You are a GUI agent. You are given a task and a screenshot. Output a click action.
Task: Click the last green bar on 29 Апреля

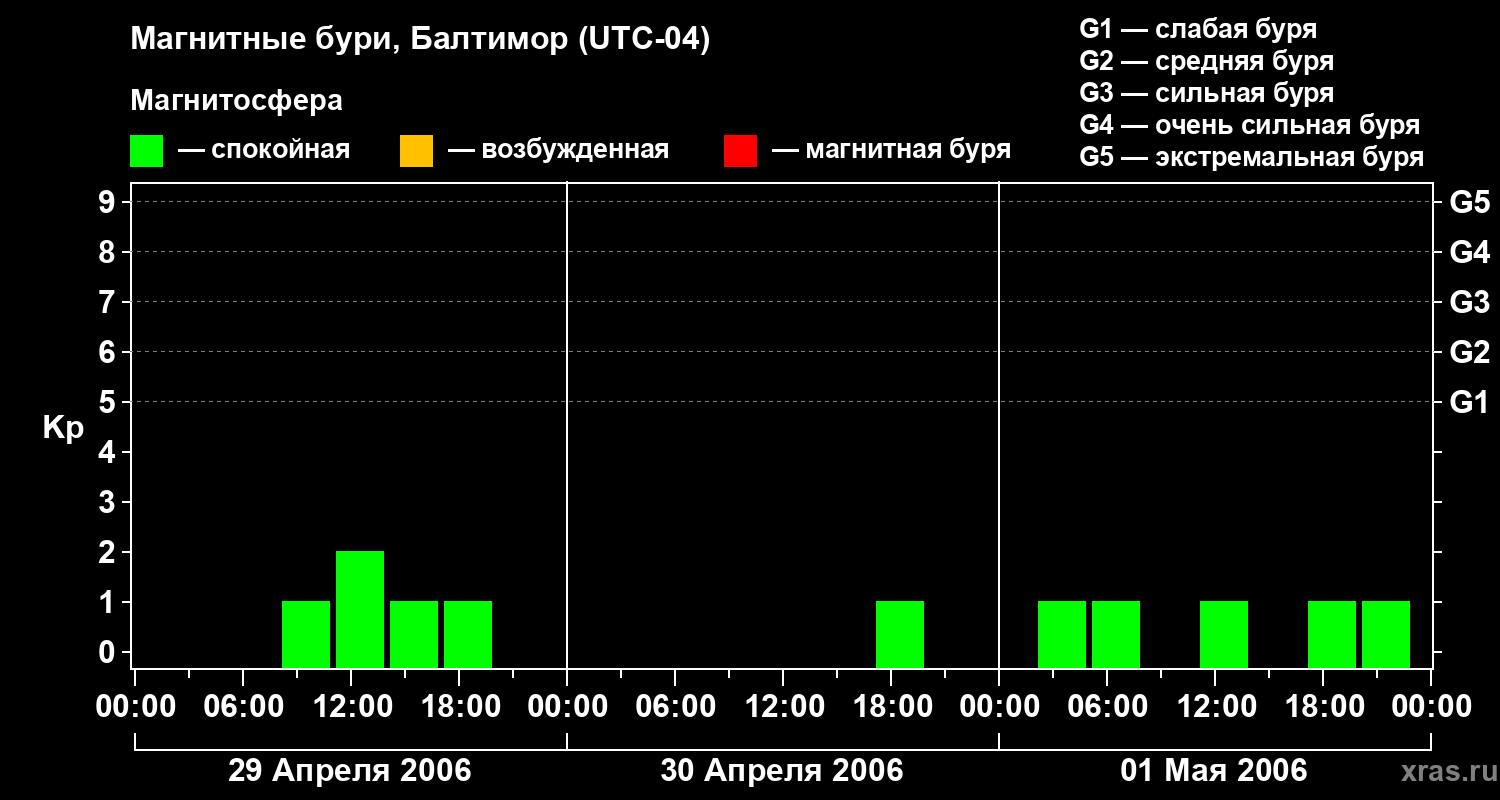(468, 634)
